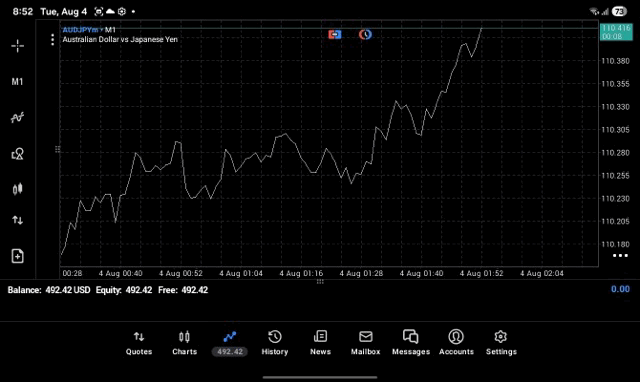The image size is (640, 382).
Task: Change chart type via candlestick icon
Action: 17,189
